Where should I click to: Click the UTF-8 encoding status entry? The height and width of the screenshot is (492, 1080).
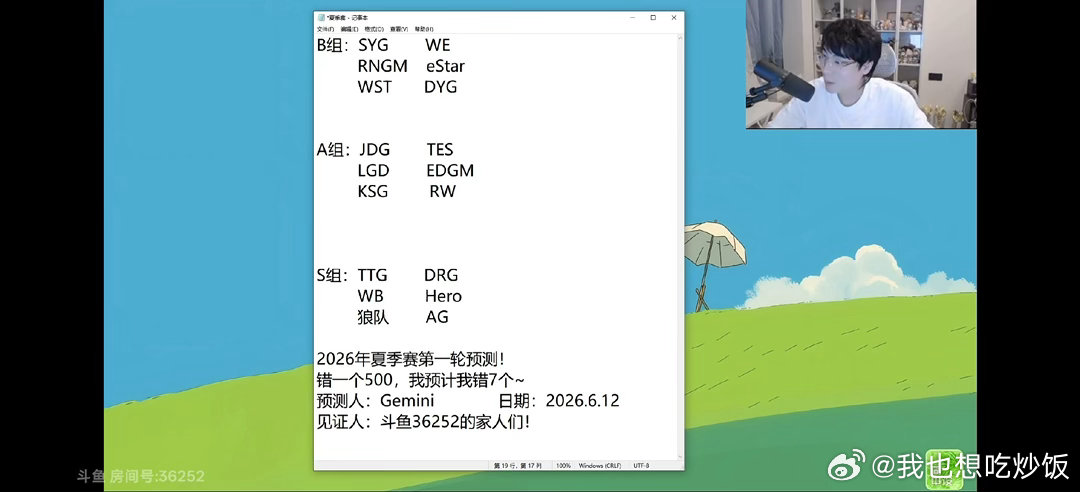pyautogui.click(x=642, y=465)
